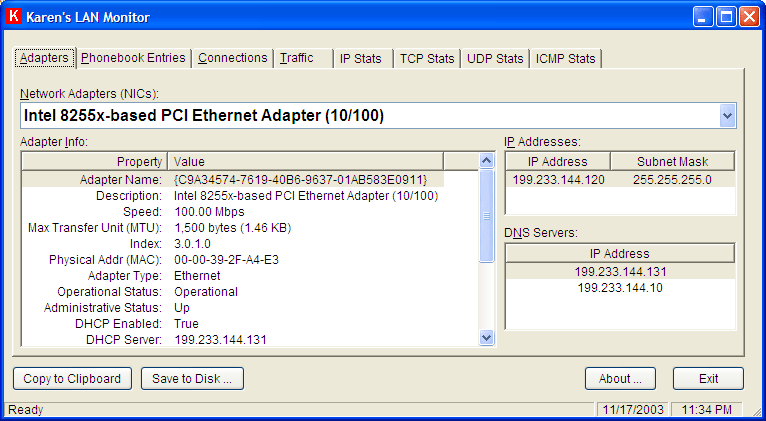Switch to the Connections tab

pos(233,58)
